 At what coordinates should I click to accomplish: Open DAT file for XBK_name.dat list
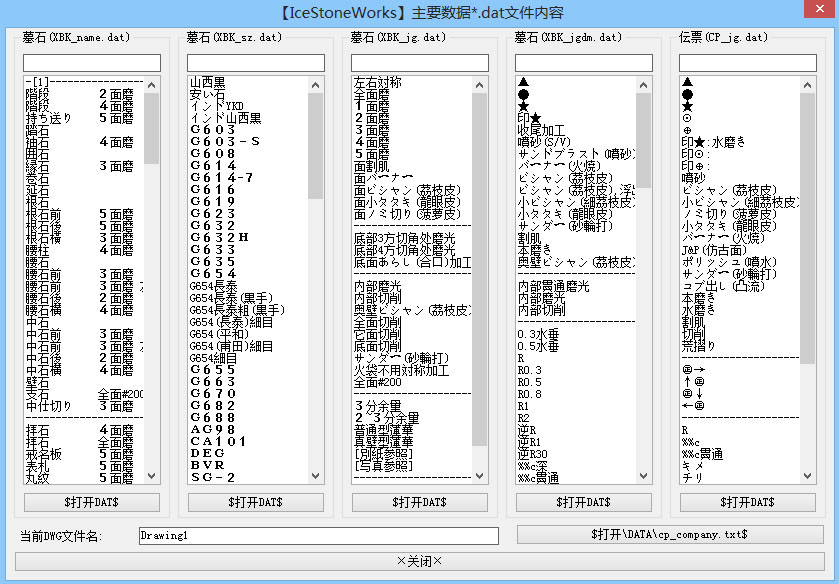pyautogui.click(x=91, y=502)
